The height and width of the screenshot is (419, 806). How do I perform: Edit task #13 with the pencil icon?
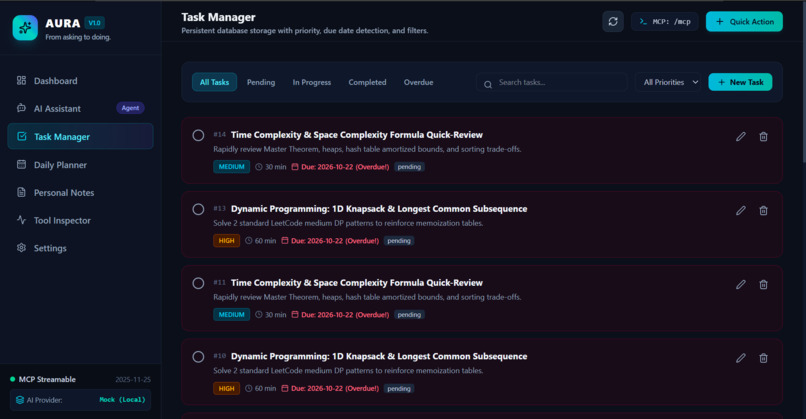point(740,210)
